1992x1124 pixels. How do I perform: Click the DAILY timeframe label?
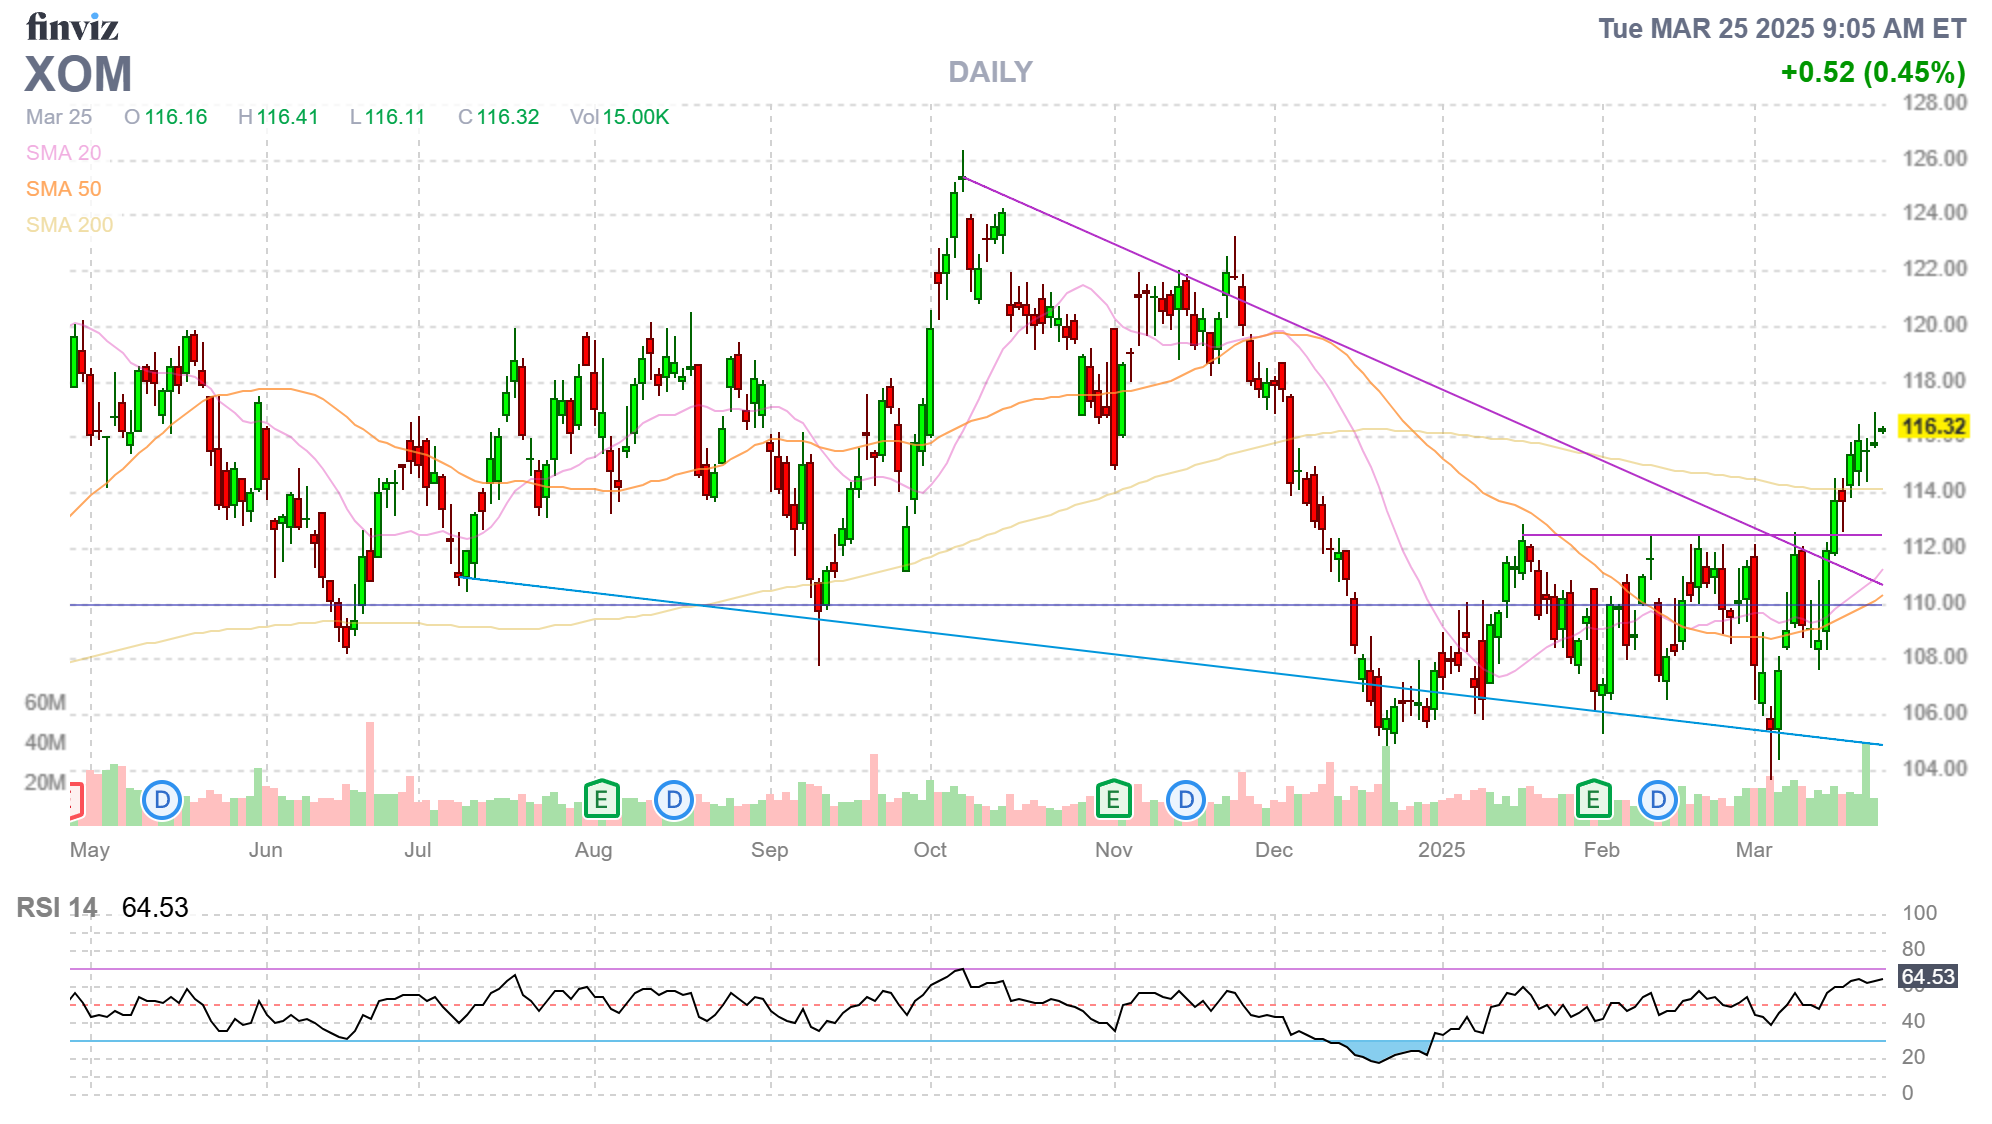[x=990, y=72]
